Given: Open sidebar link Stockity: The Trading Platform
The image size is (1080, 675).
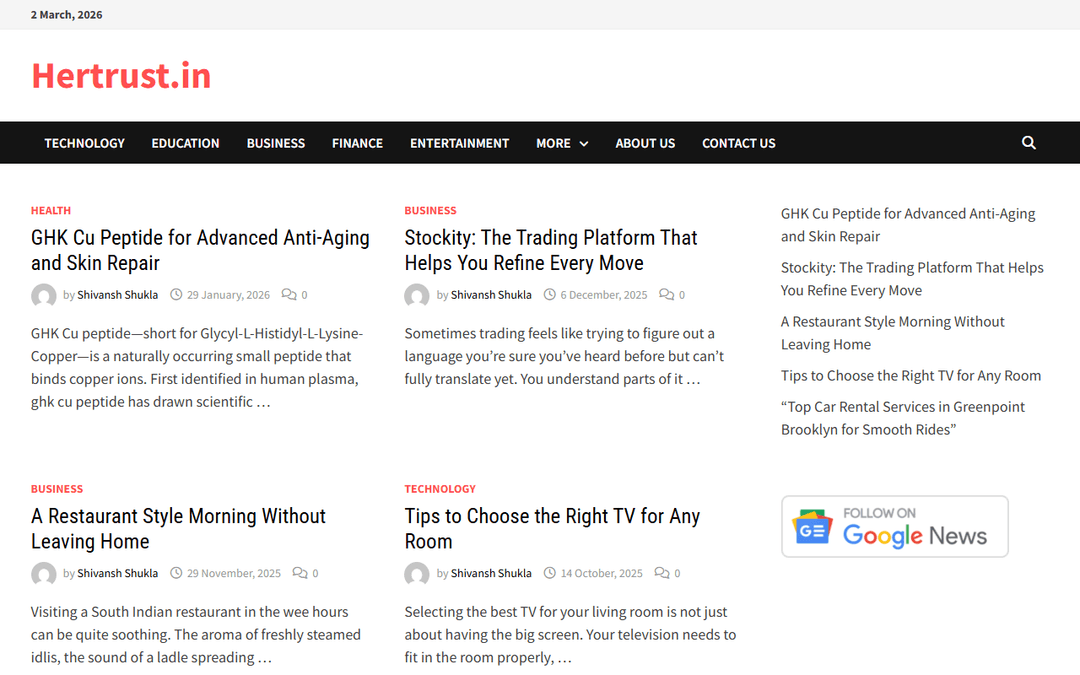Looking at the screenshot, I should [913, 278].
